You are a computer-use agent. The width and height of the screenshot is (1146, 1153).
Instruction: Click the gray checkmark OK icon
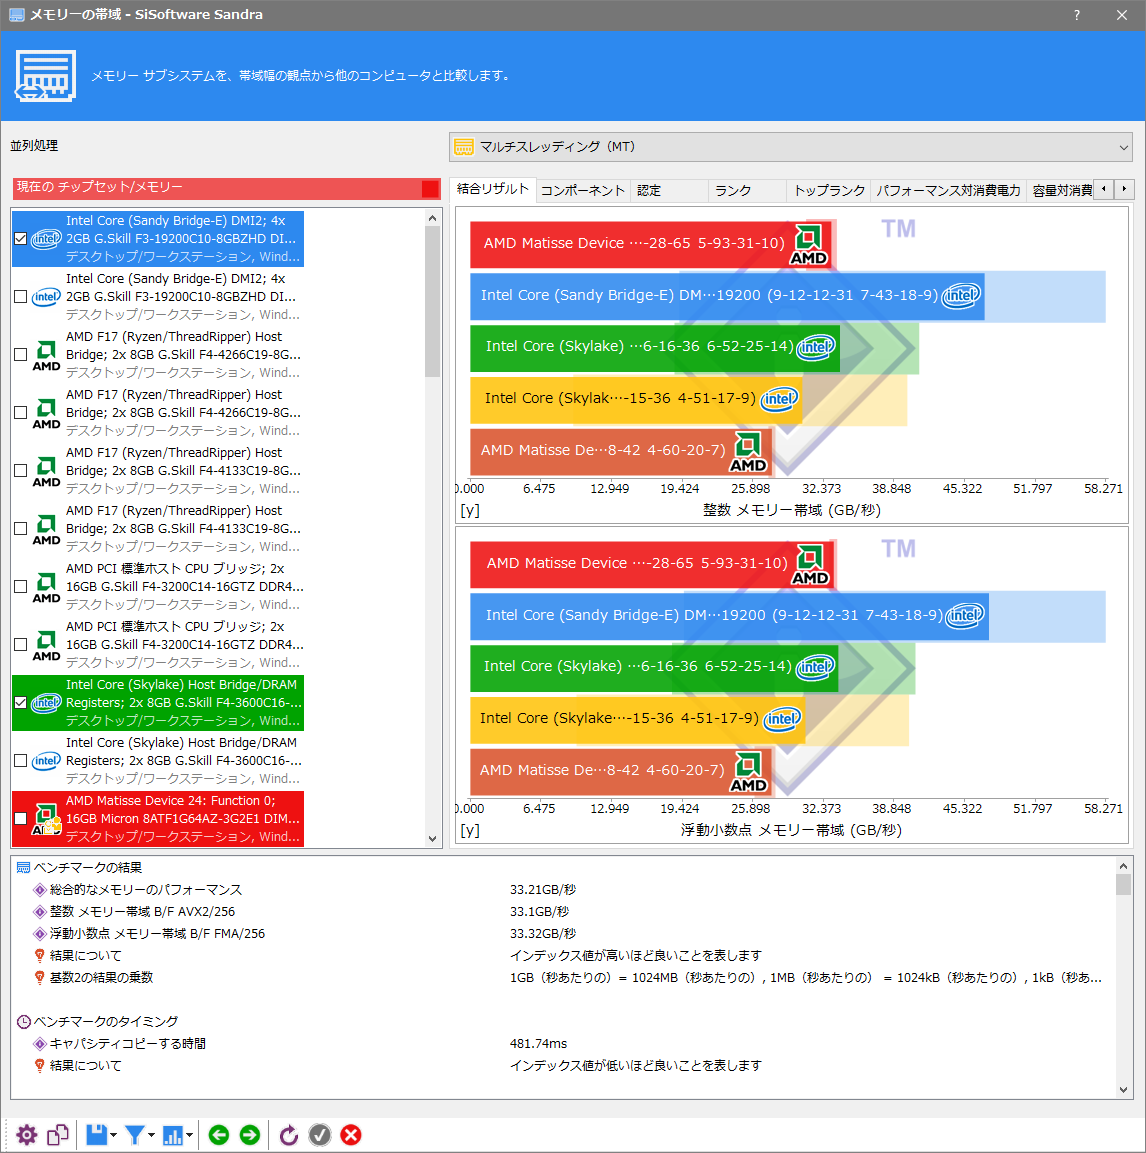coord(319,1135)
